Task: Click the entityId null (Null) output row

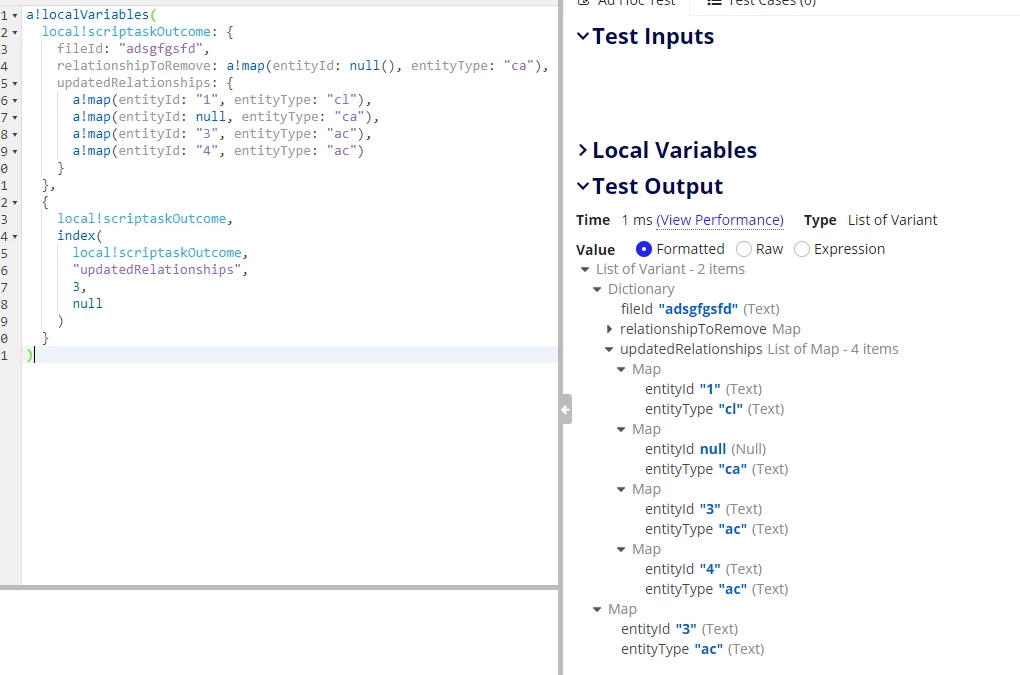Action: pos(705,449)
